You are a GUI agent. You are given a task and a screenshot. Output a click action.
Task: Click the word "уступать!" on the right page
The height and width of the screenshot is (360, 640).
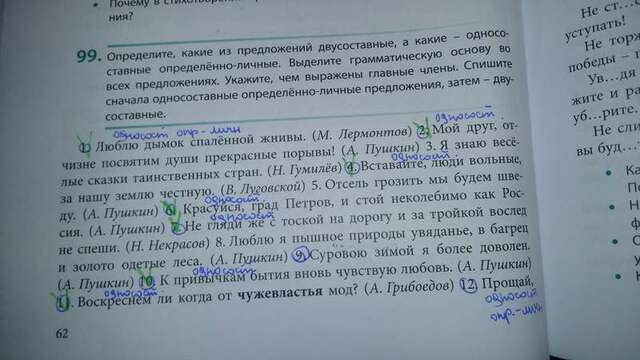coord(596,29)
